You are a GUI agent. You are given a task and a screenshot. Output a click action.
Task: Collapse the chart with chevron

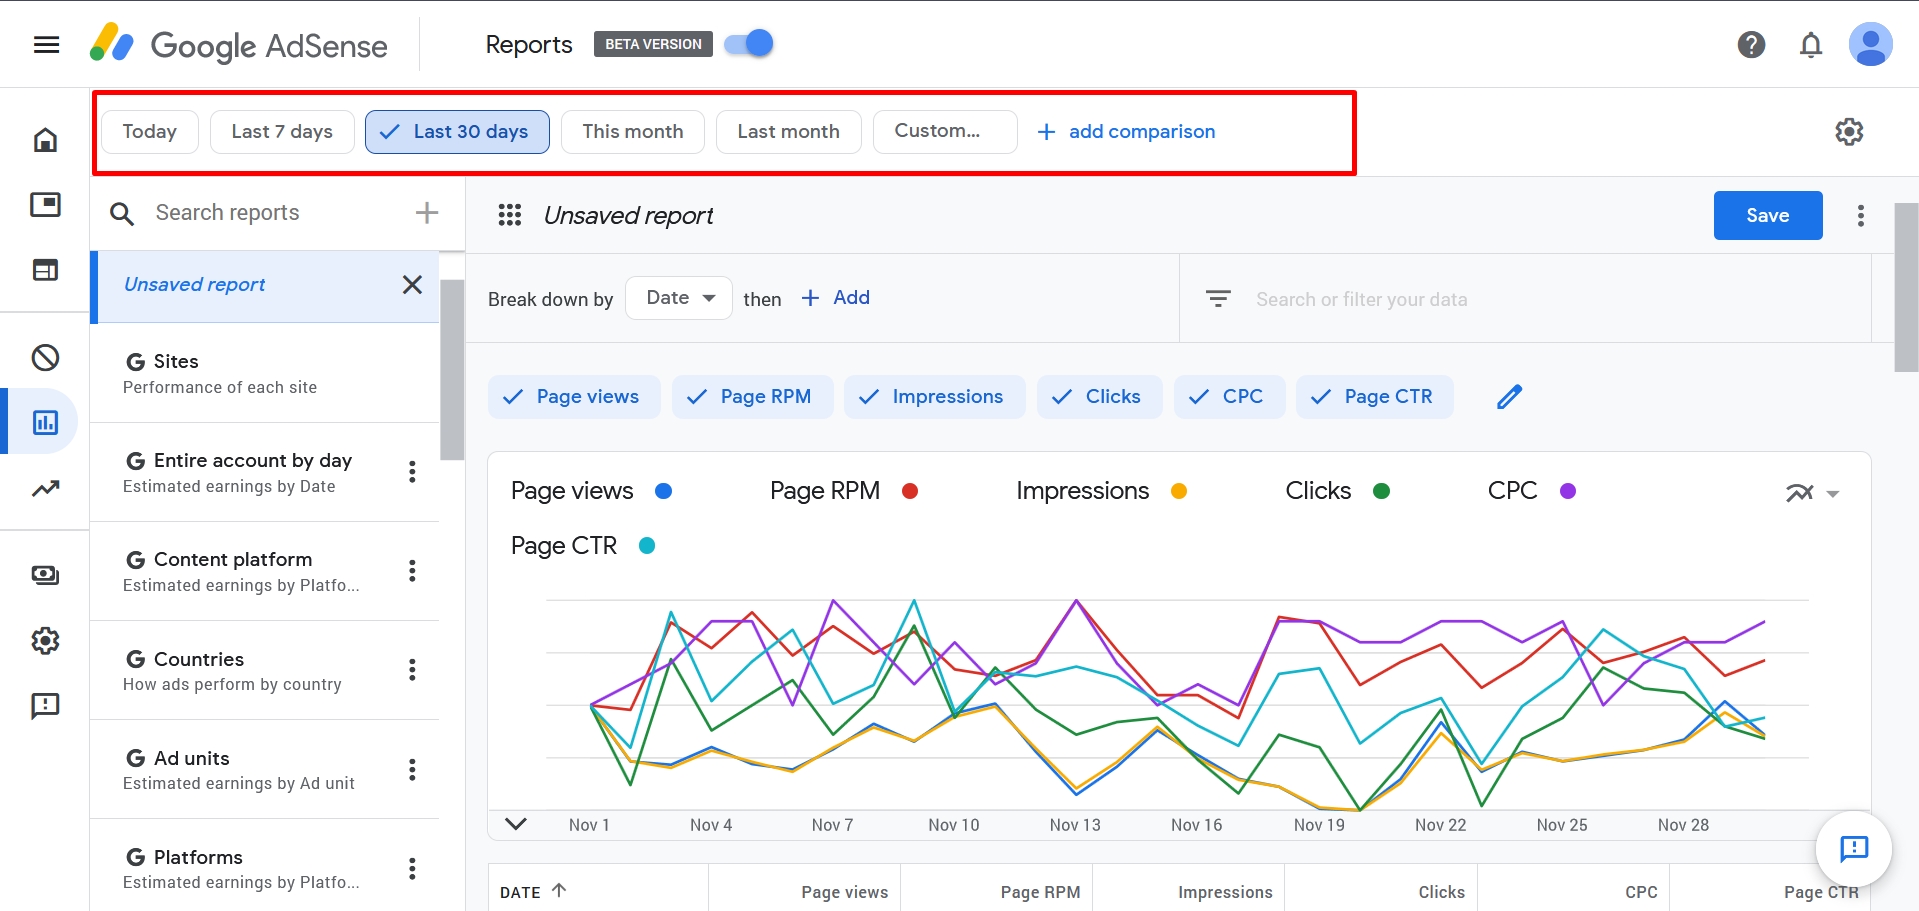(x=516, y=824)
